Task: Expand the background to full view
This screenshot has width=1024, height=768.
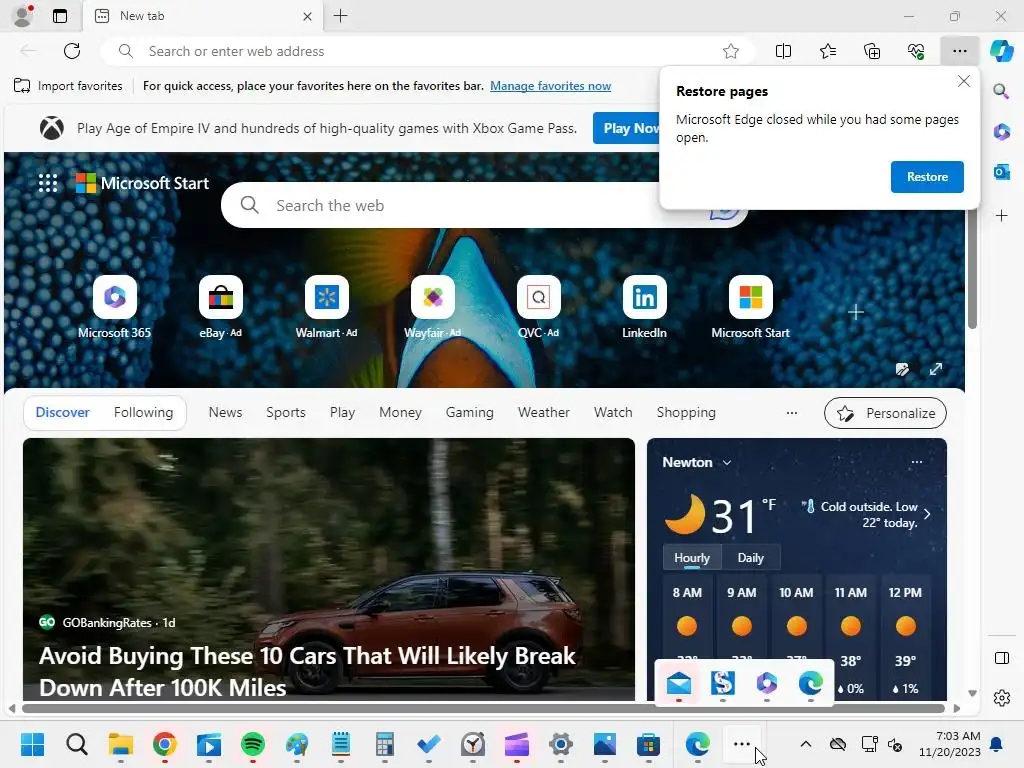Action: [x=936, y=370]
